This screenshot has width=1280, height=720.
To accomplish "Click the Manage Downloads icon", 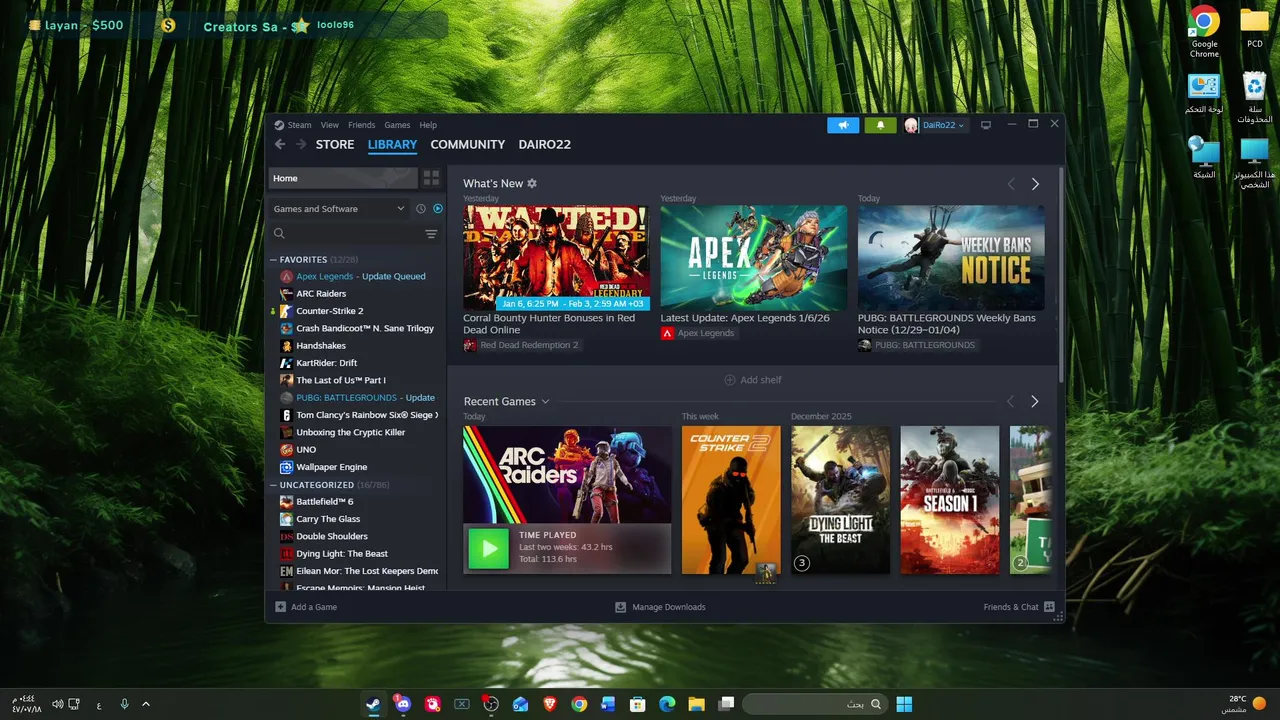I will [620, 607].
